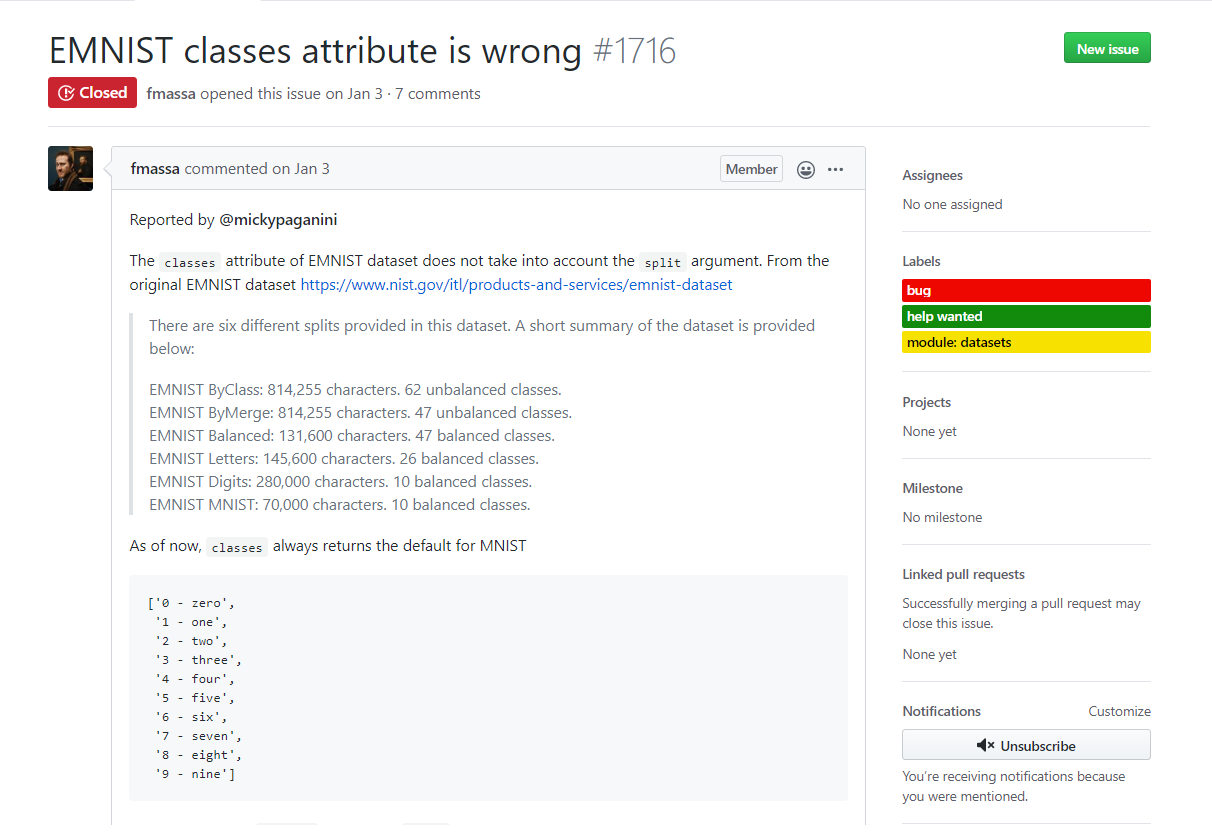Viewport: 1212px width, 839px height.
Task: Select the red bug label
Action: click(1026, 291)
